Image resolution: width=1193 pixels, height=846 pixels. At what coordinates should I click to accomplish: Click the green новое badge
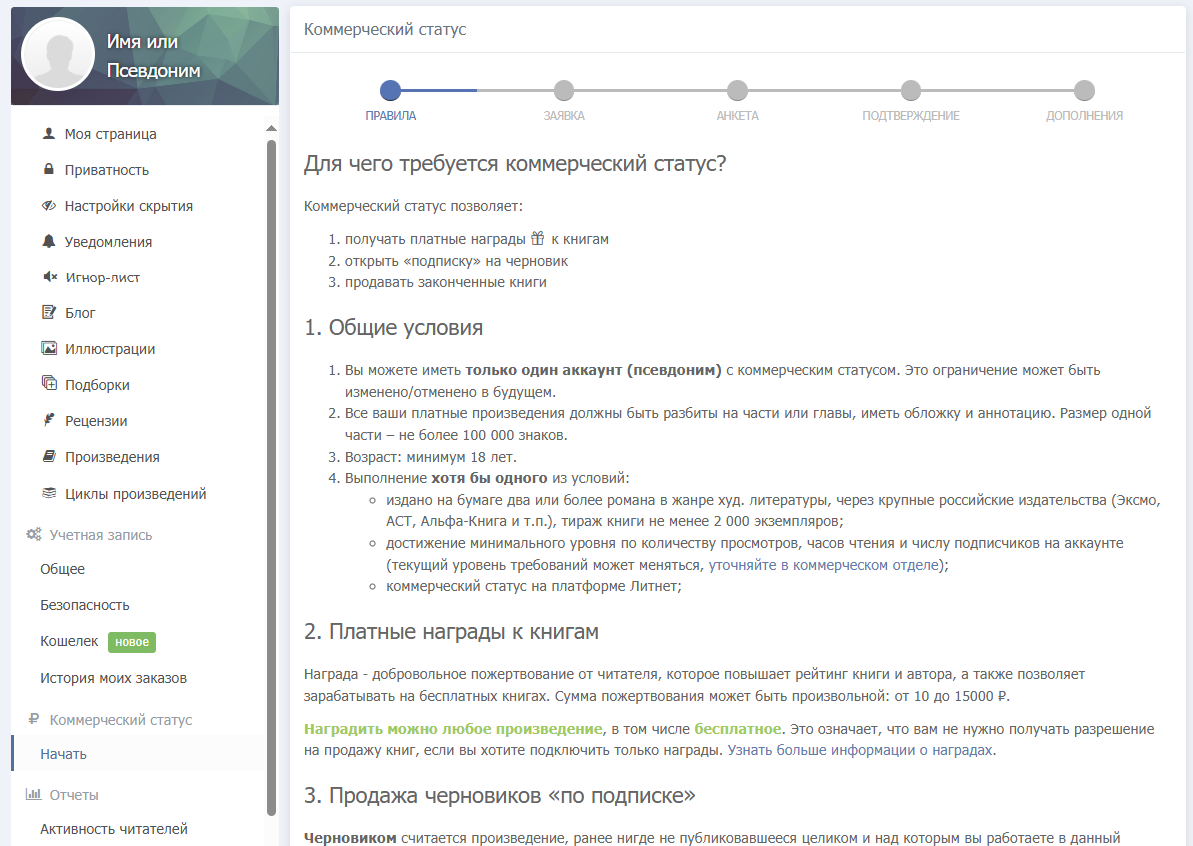point(132,642)
